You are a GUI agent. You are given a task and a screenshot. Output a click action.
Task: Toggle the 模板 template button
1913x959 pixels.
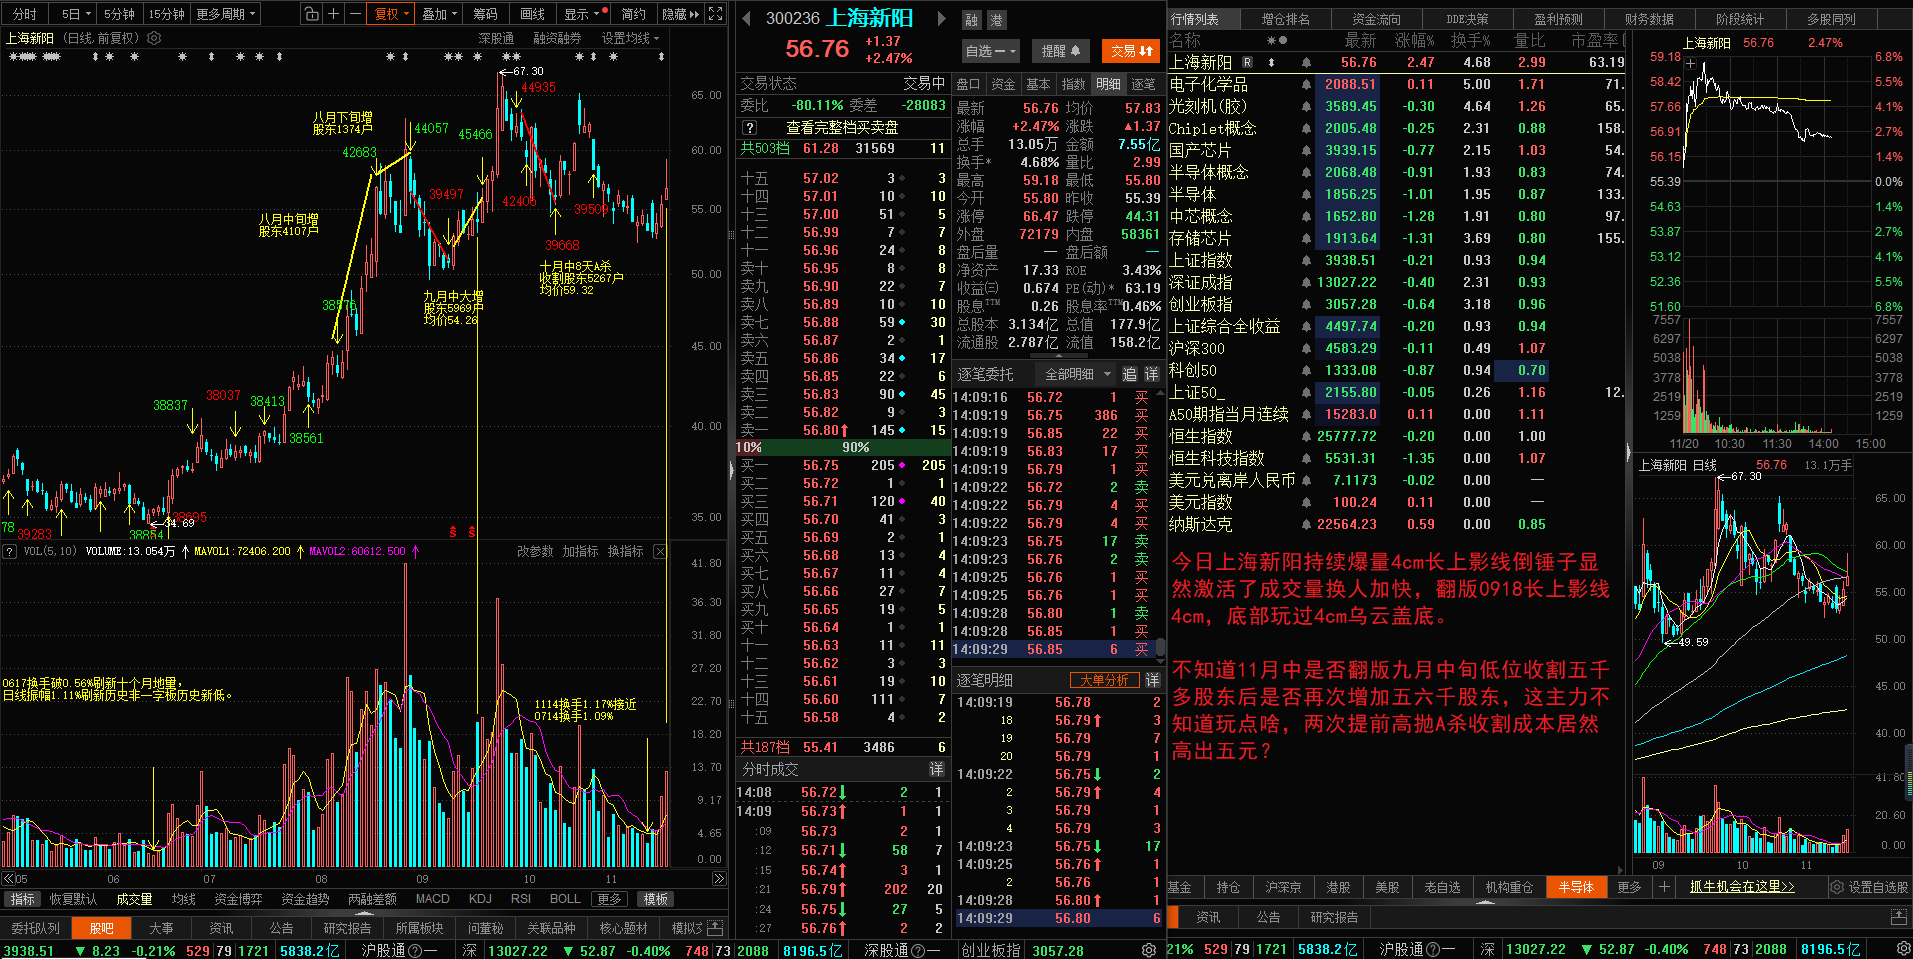[655, 899]
